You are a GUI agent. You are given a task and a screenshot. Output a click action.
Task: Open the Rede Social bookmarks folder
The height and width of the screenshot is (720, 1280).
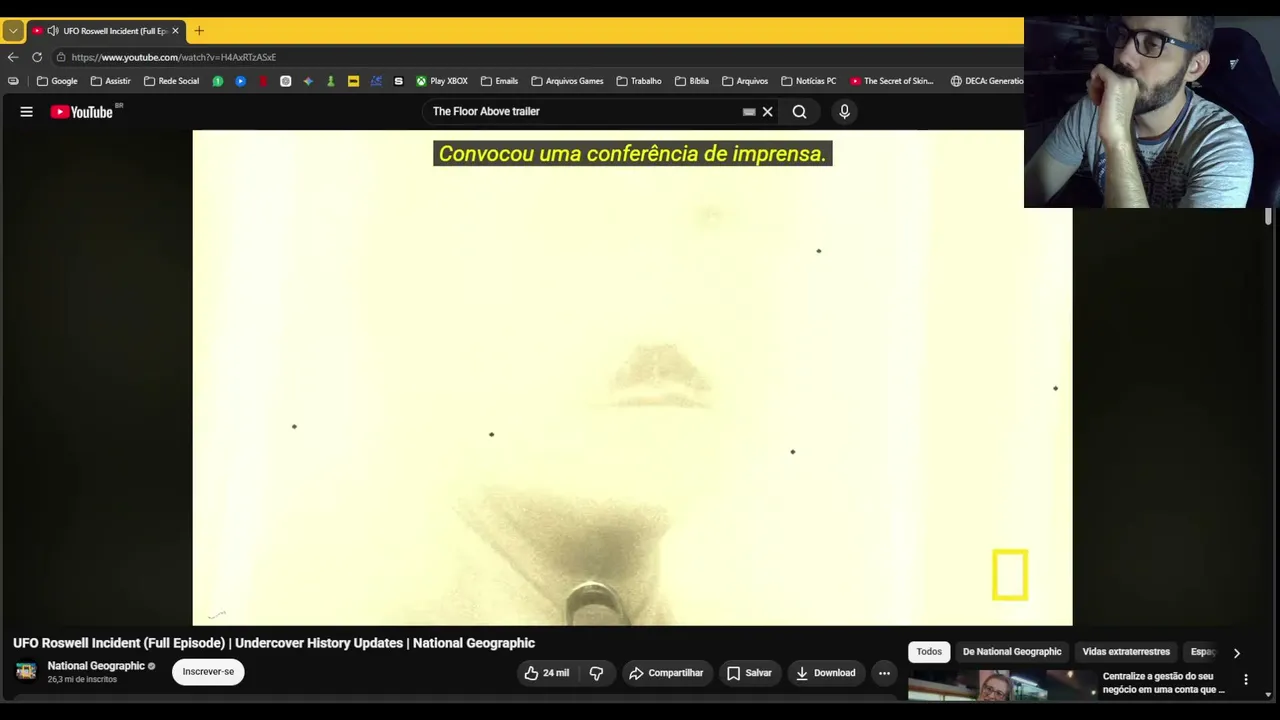click(171, 81)
